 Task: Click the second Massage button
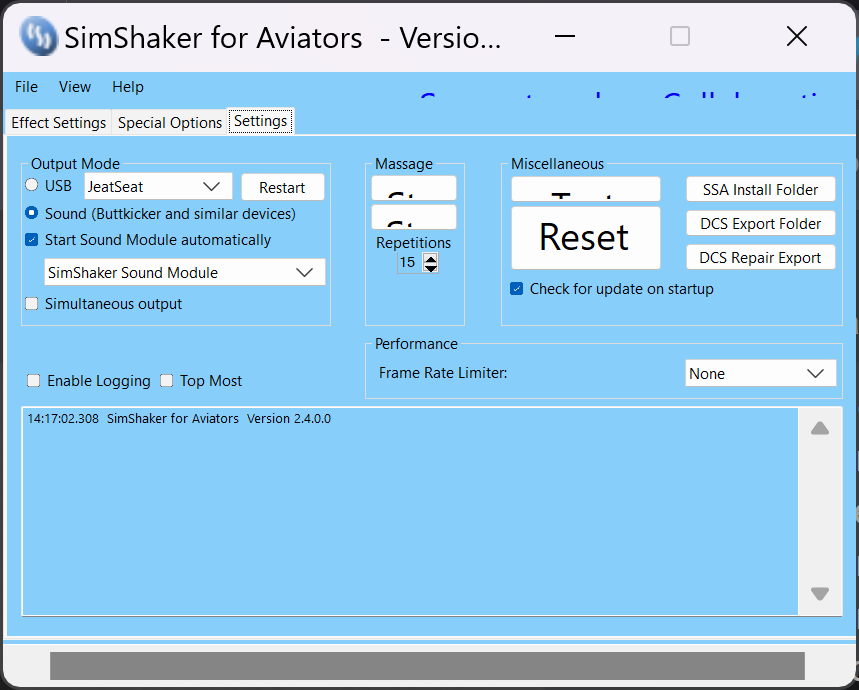point(414,217)
